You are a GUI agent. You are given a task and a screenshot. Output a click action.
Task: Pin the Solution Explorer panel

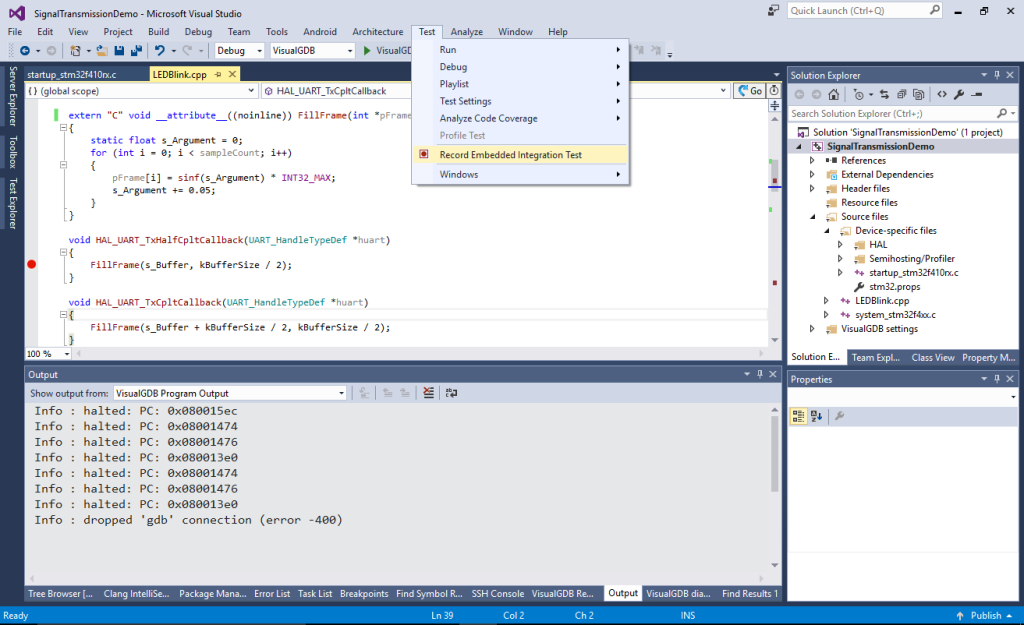click(997, 75)
